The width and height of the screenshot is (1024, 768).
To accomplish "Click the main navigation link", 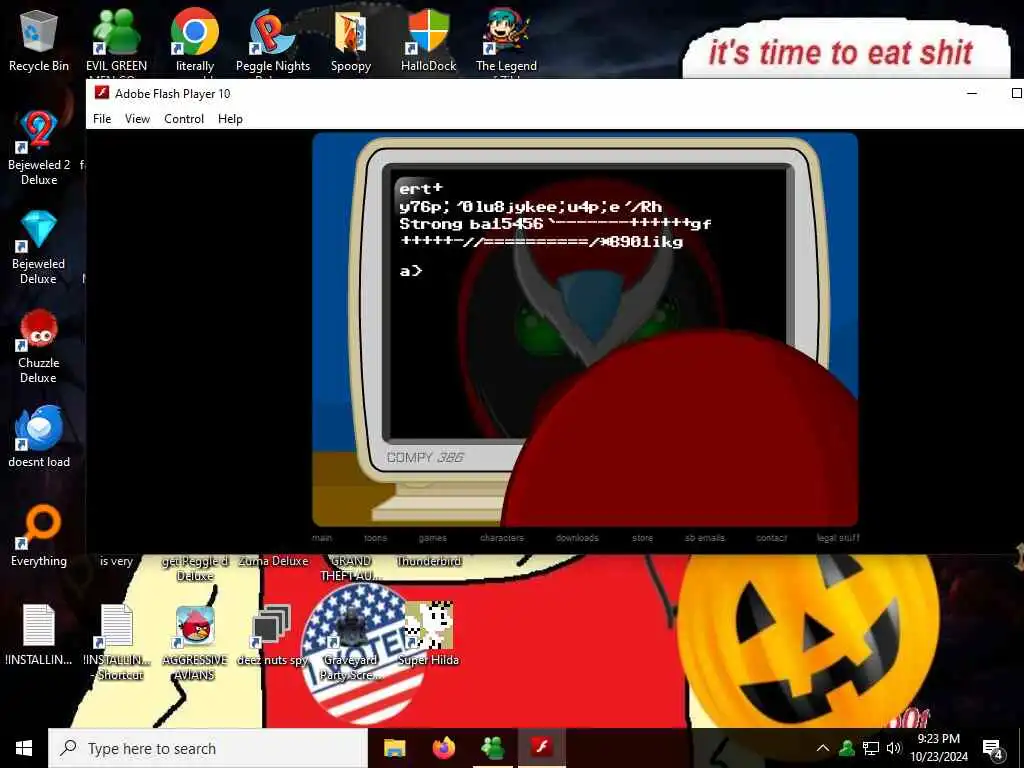I will point(322,538).
